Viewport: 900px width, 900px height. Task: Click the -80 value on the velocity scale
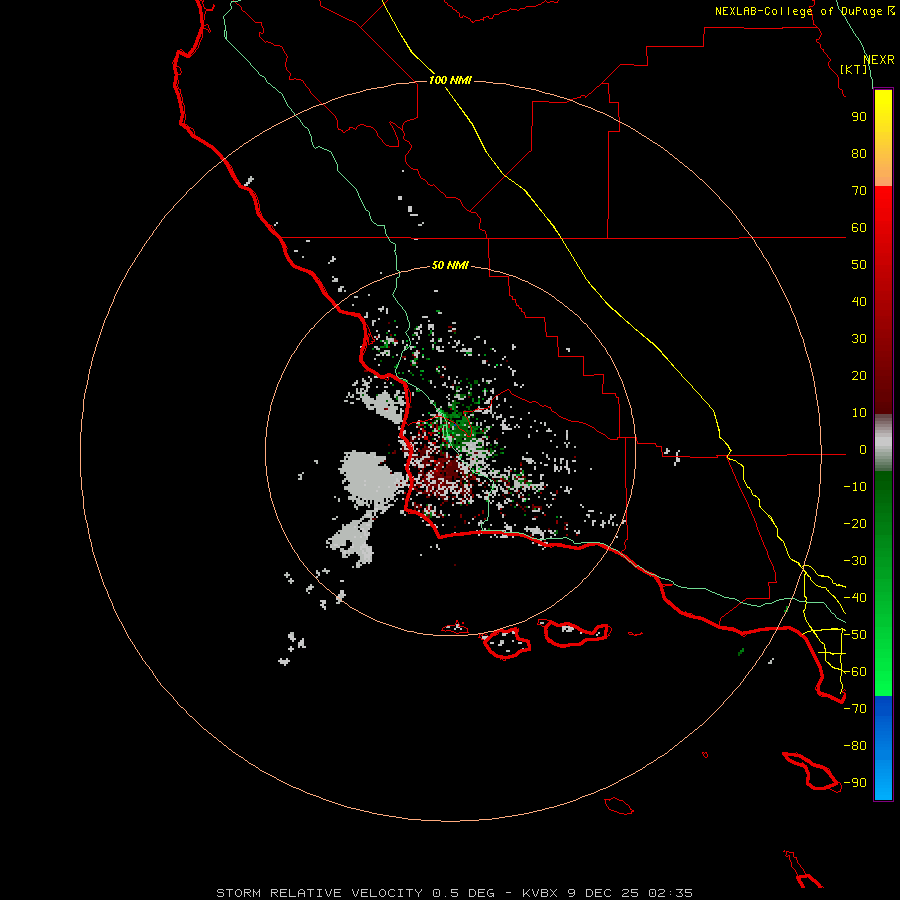855,746
